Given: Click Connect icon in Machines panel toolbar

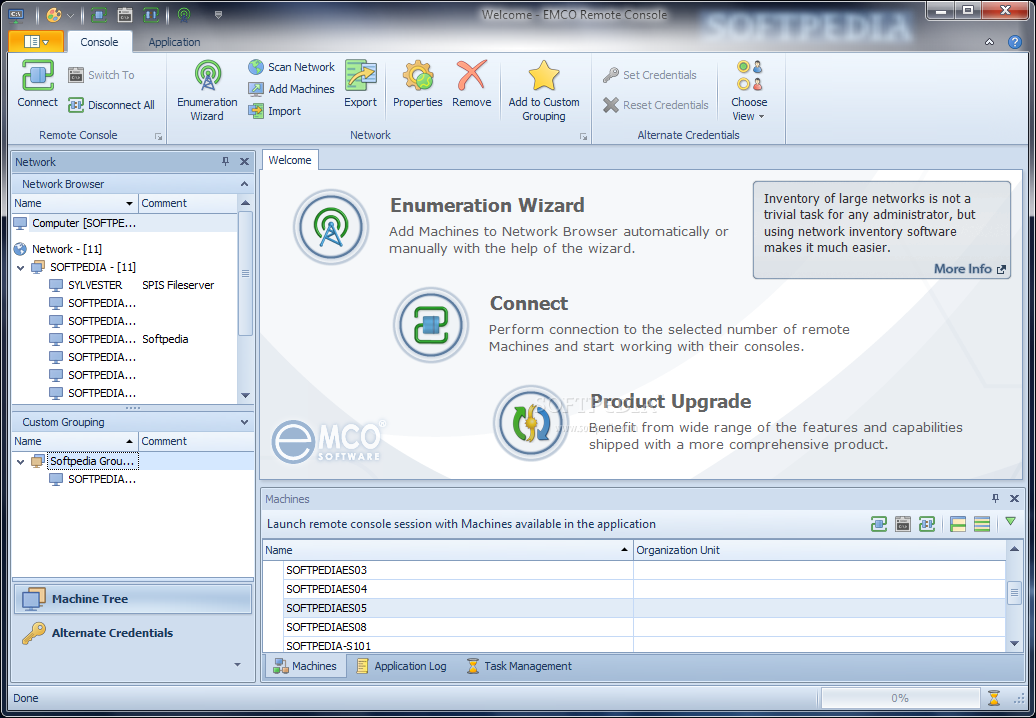Looking at the screenshot, I should pos(879,524).
